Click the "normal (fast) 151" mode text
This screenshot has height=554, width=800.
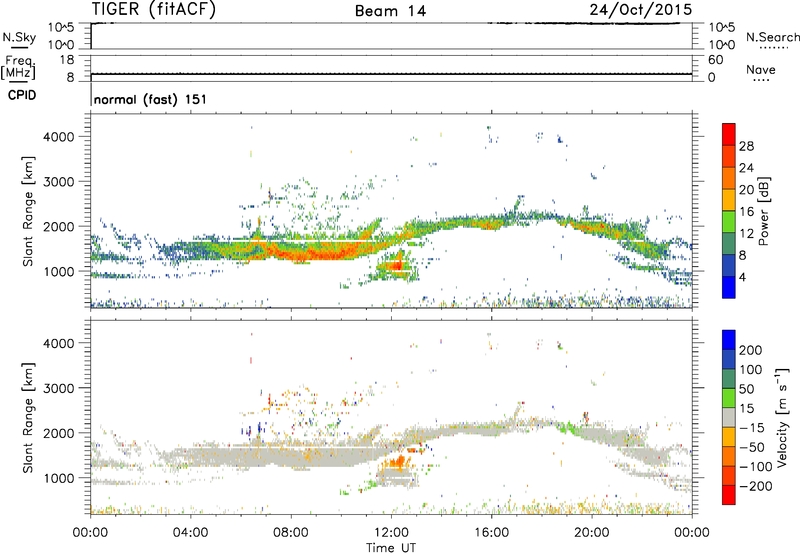click(x=151, y=99)
